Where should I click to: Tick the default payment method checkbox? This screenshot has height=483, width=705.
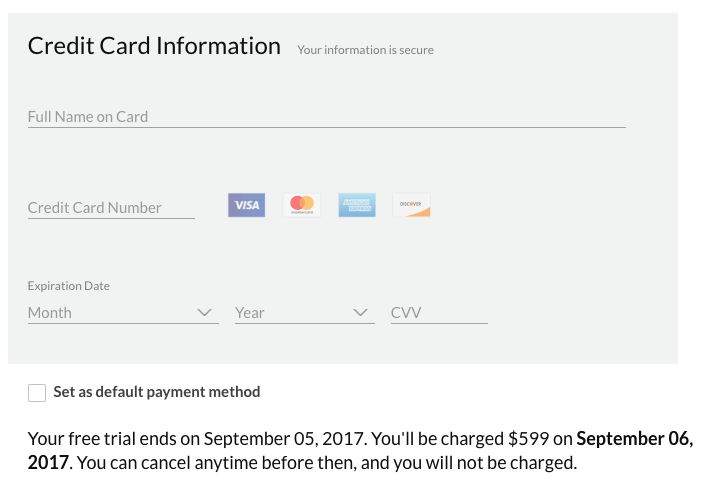pyautogui.click(x=37, y=393)
